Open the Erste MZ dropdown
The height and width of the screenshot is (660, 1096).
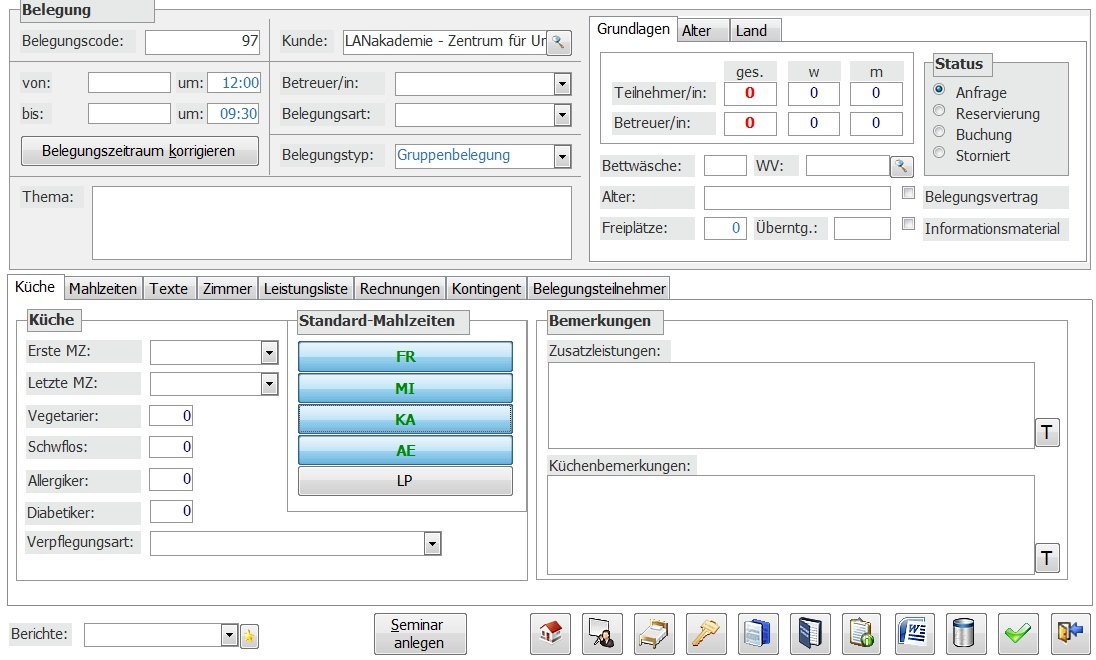tap(268, 353)
